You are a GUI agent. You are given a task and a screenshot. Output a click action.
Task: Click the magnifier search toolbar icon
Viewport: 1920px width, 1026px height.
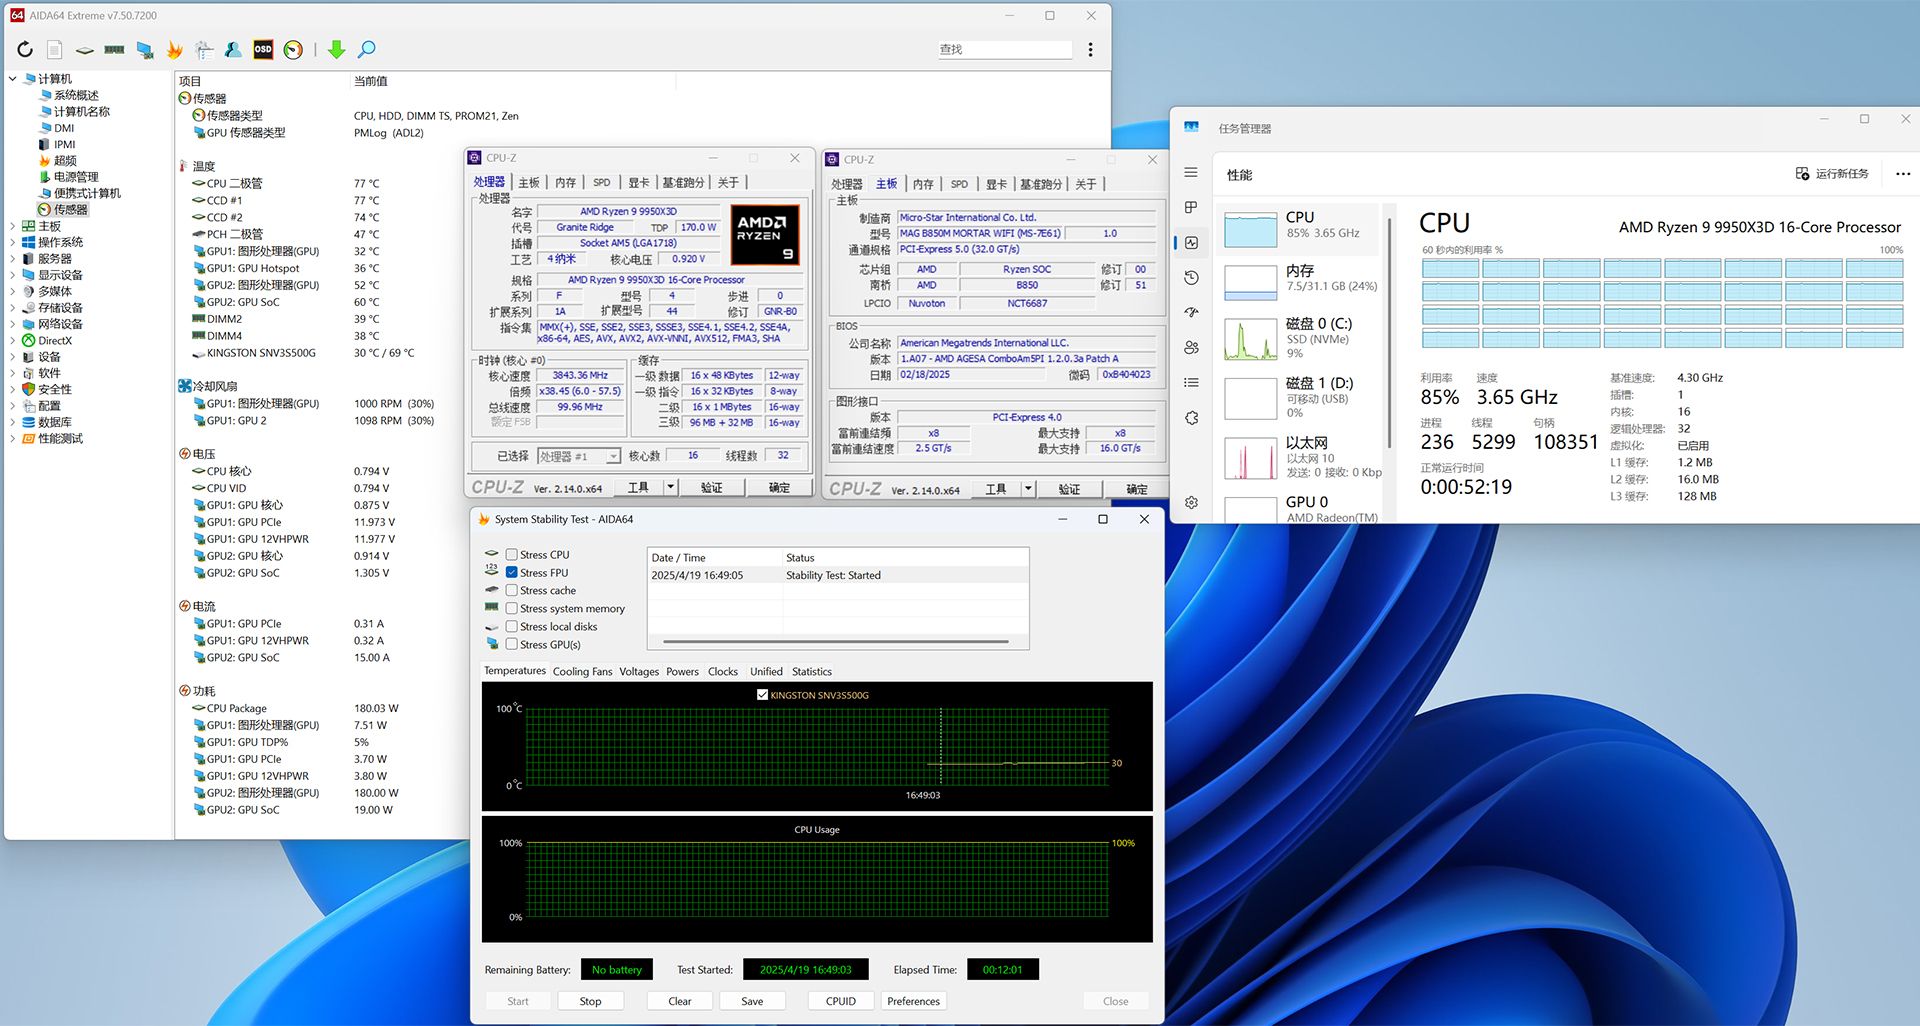pyautogui.click(x=367, y=49)
